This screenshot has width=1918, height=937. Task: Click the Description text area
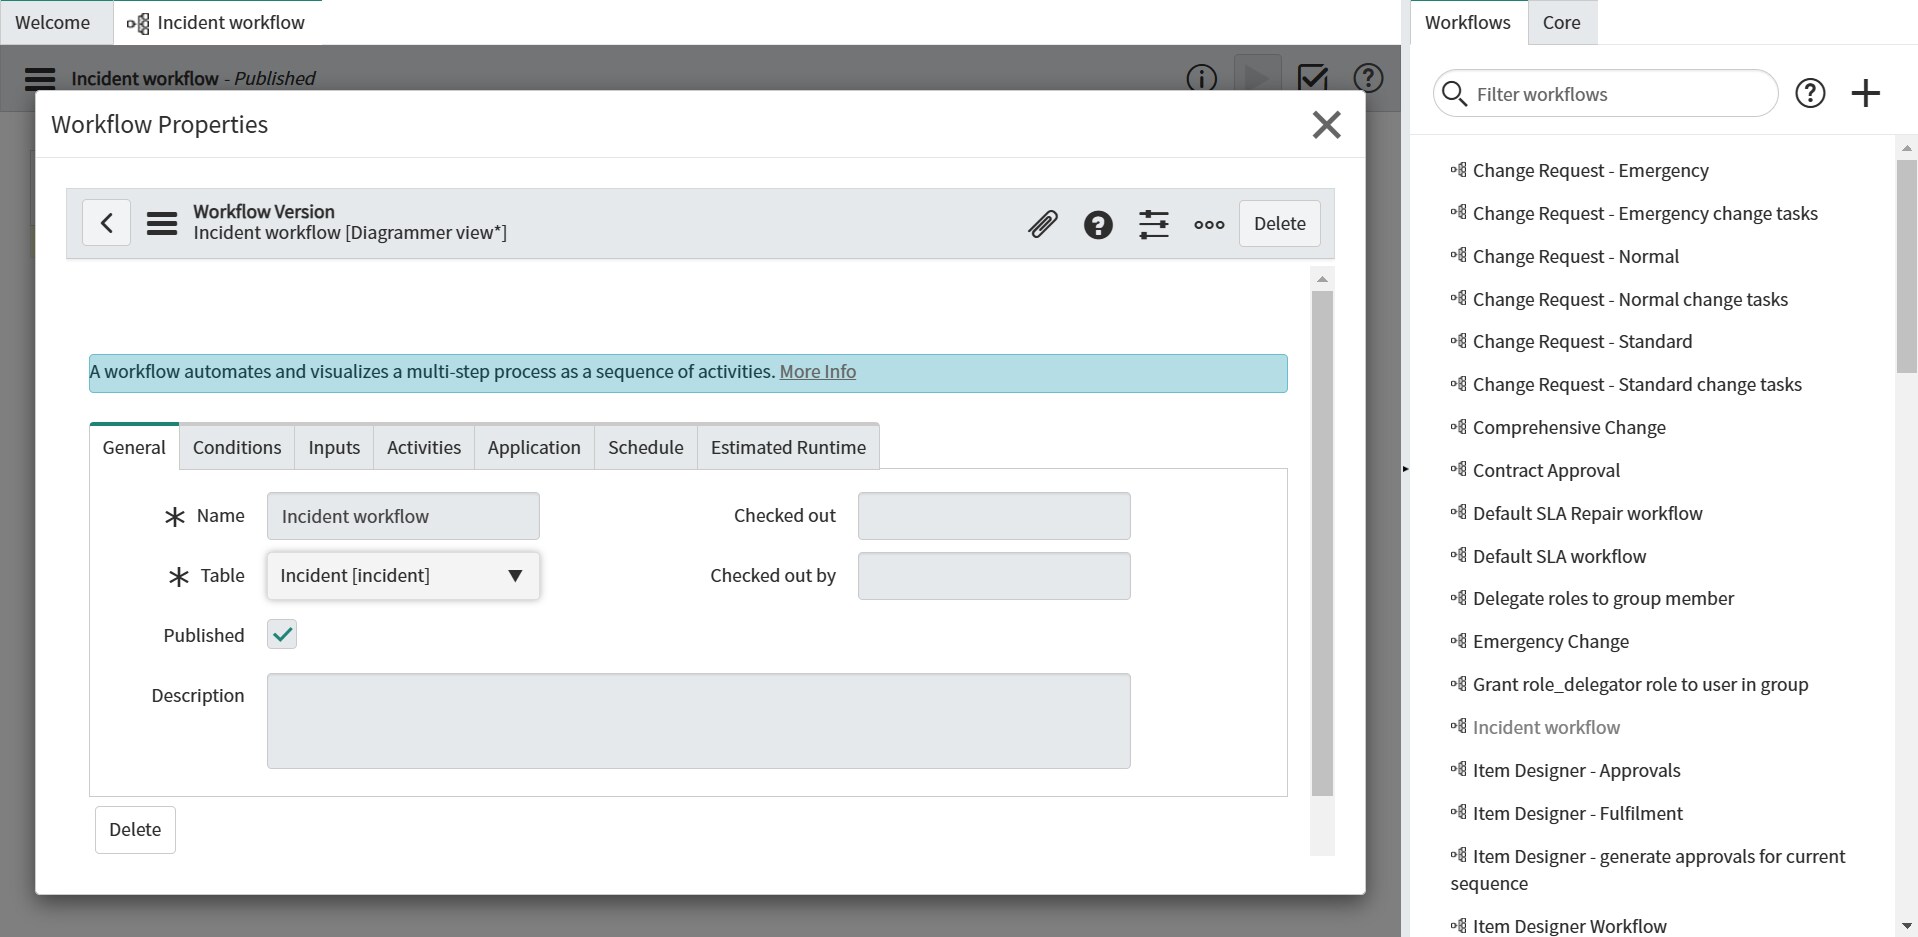(x=698, y=721)
